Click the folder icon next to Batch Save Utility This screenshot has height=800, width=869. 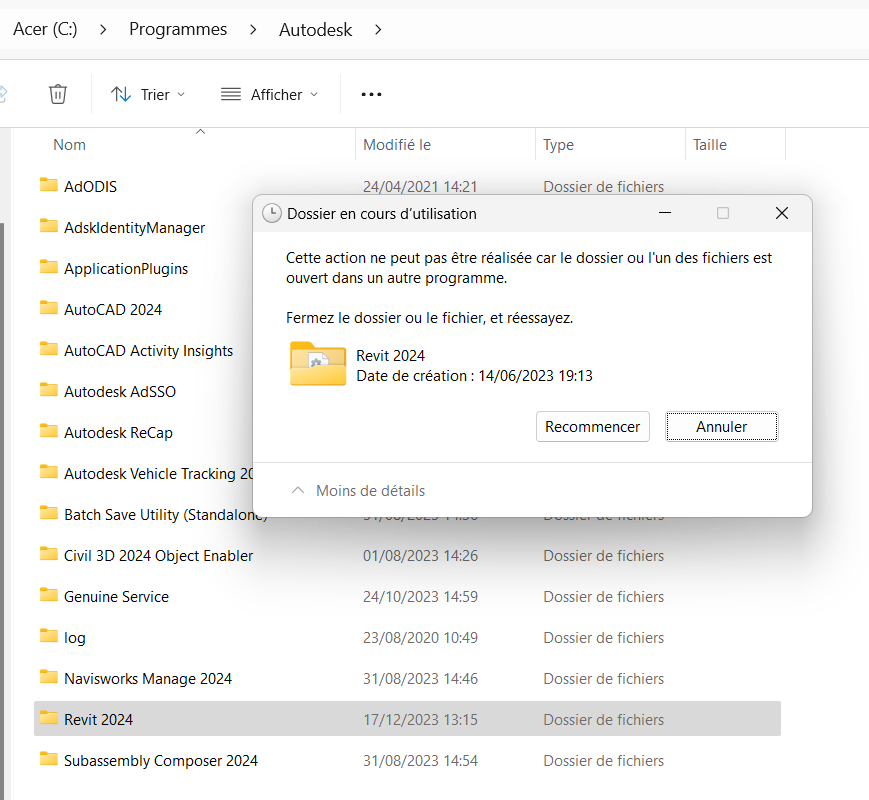tap(49, 513)
